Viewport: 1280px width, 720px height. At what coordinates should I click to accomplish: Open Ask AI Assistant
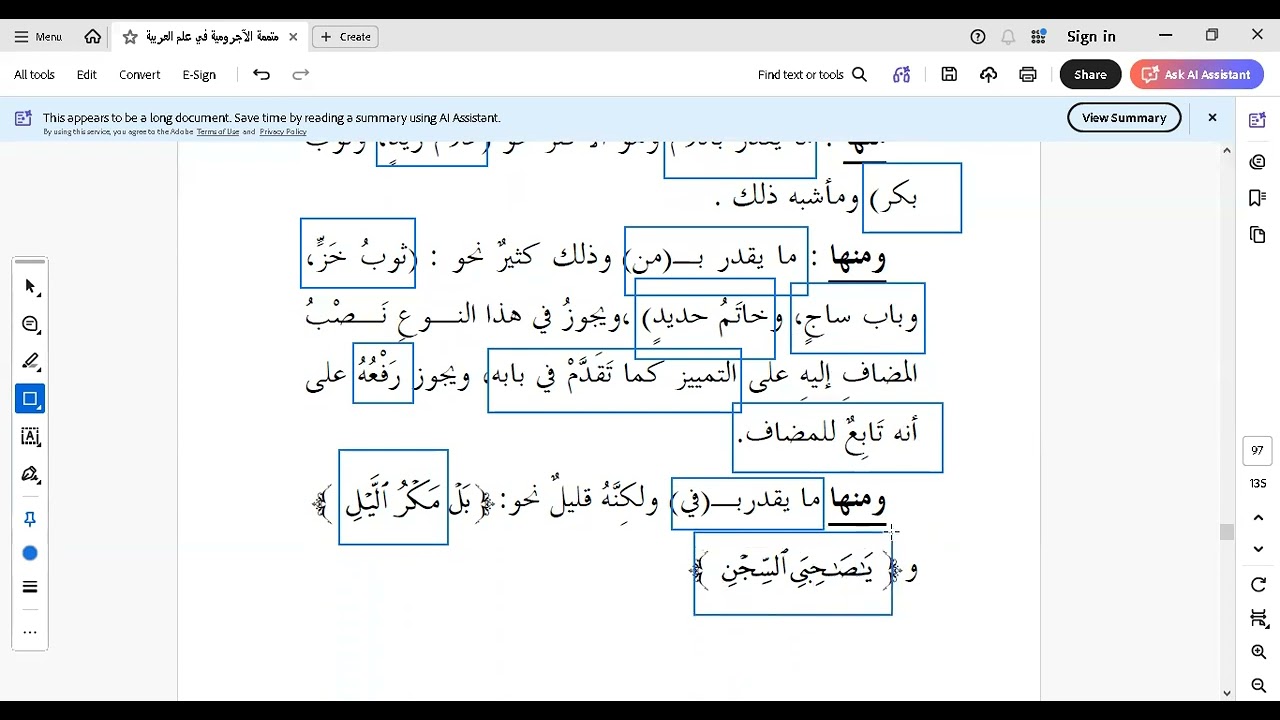1197,75
